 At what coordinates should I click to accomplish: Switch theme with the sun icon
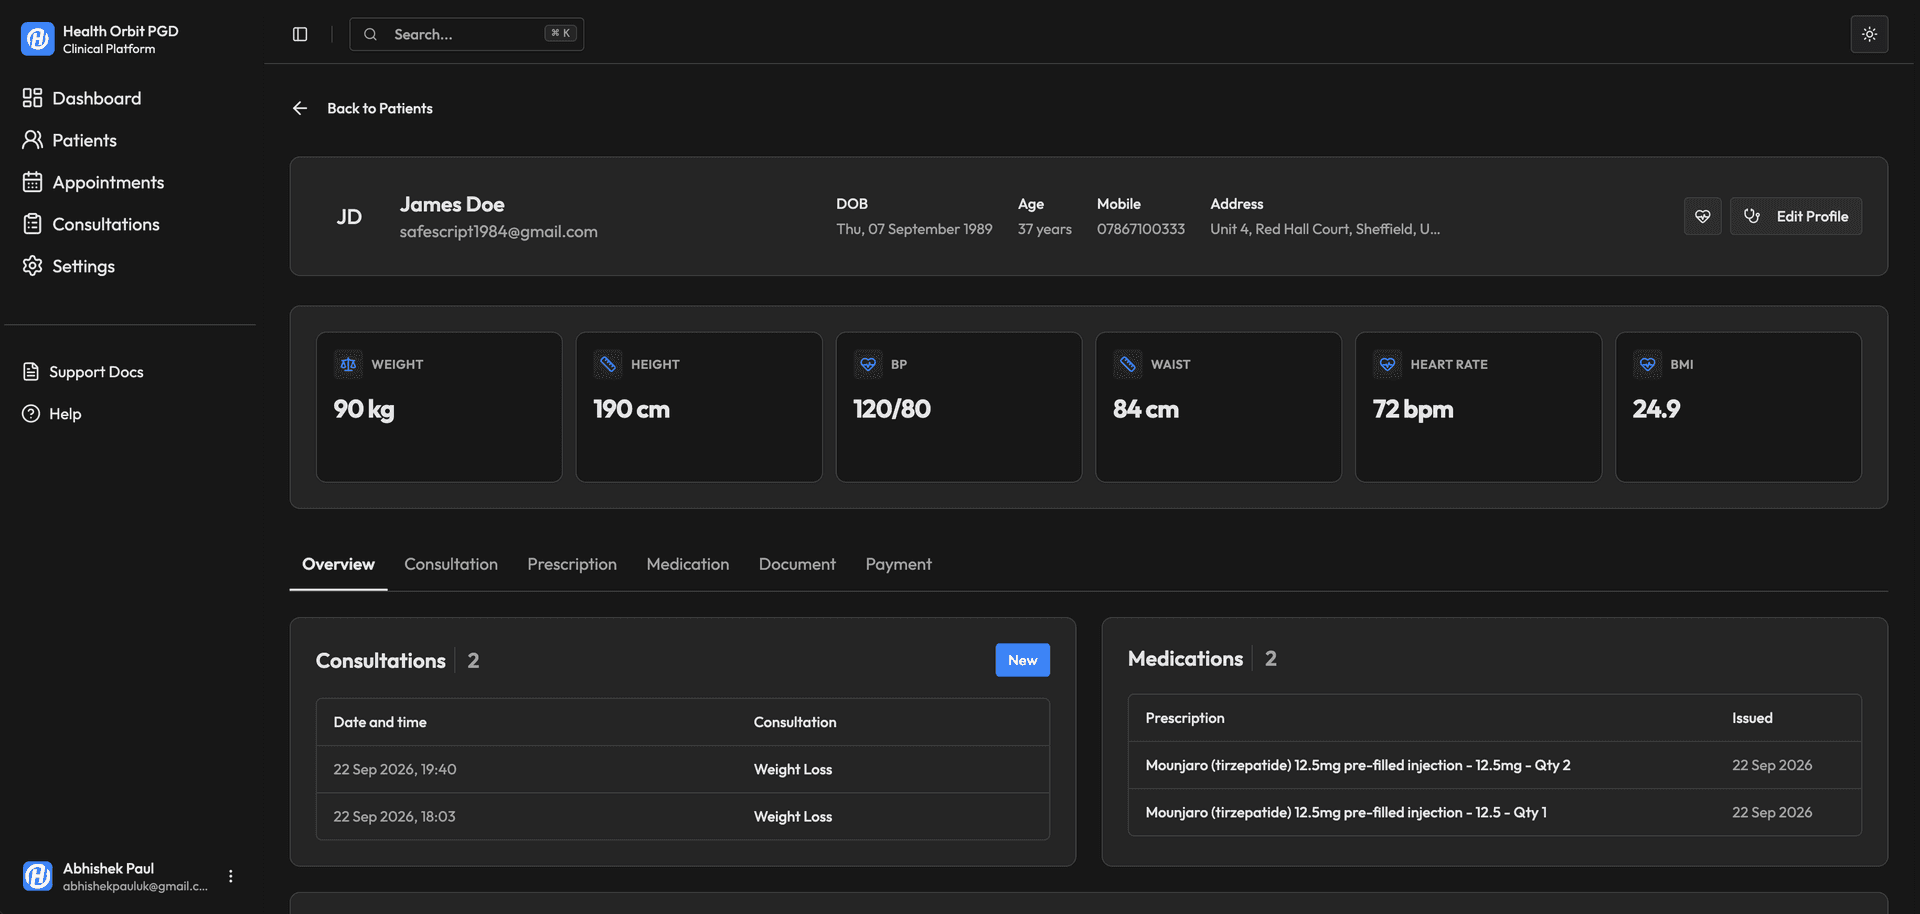click(1869, 34)
